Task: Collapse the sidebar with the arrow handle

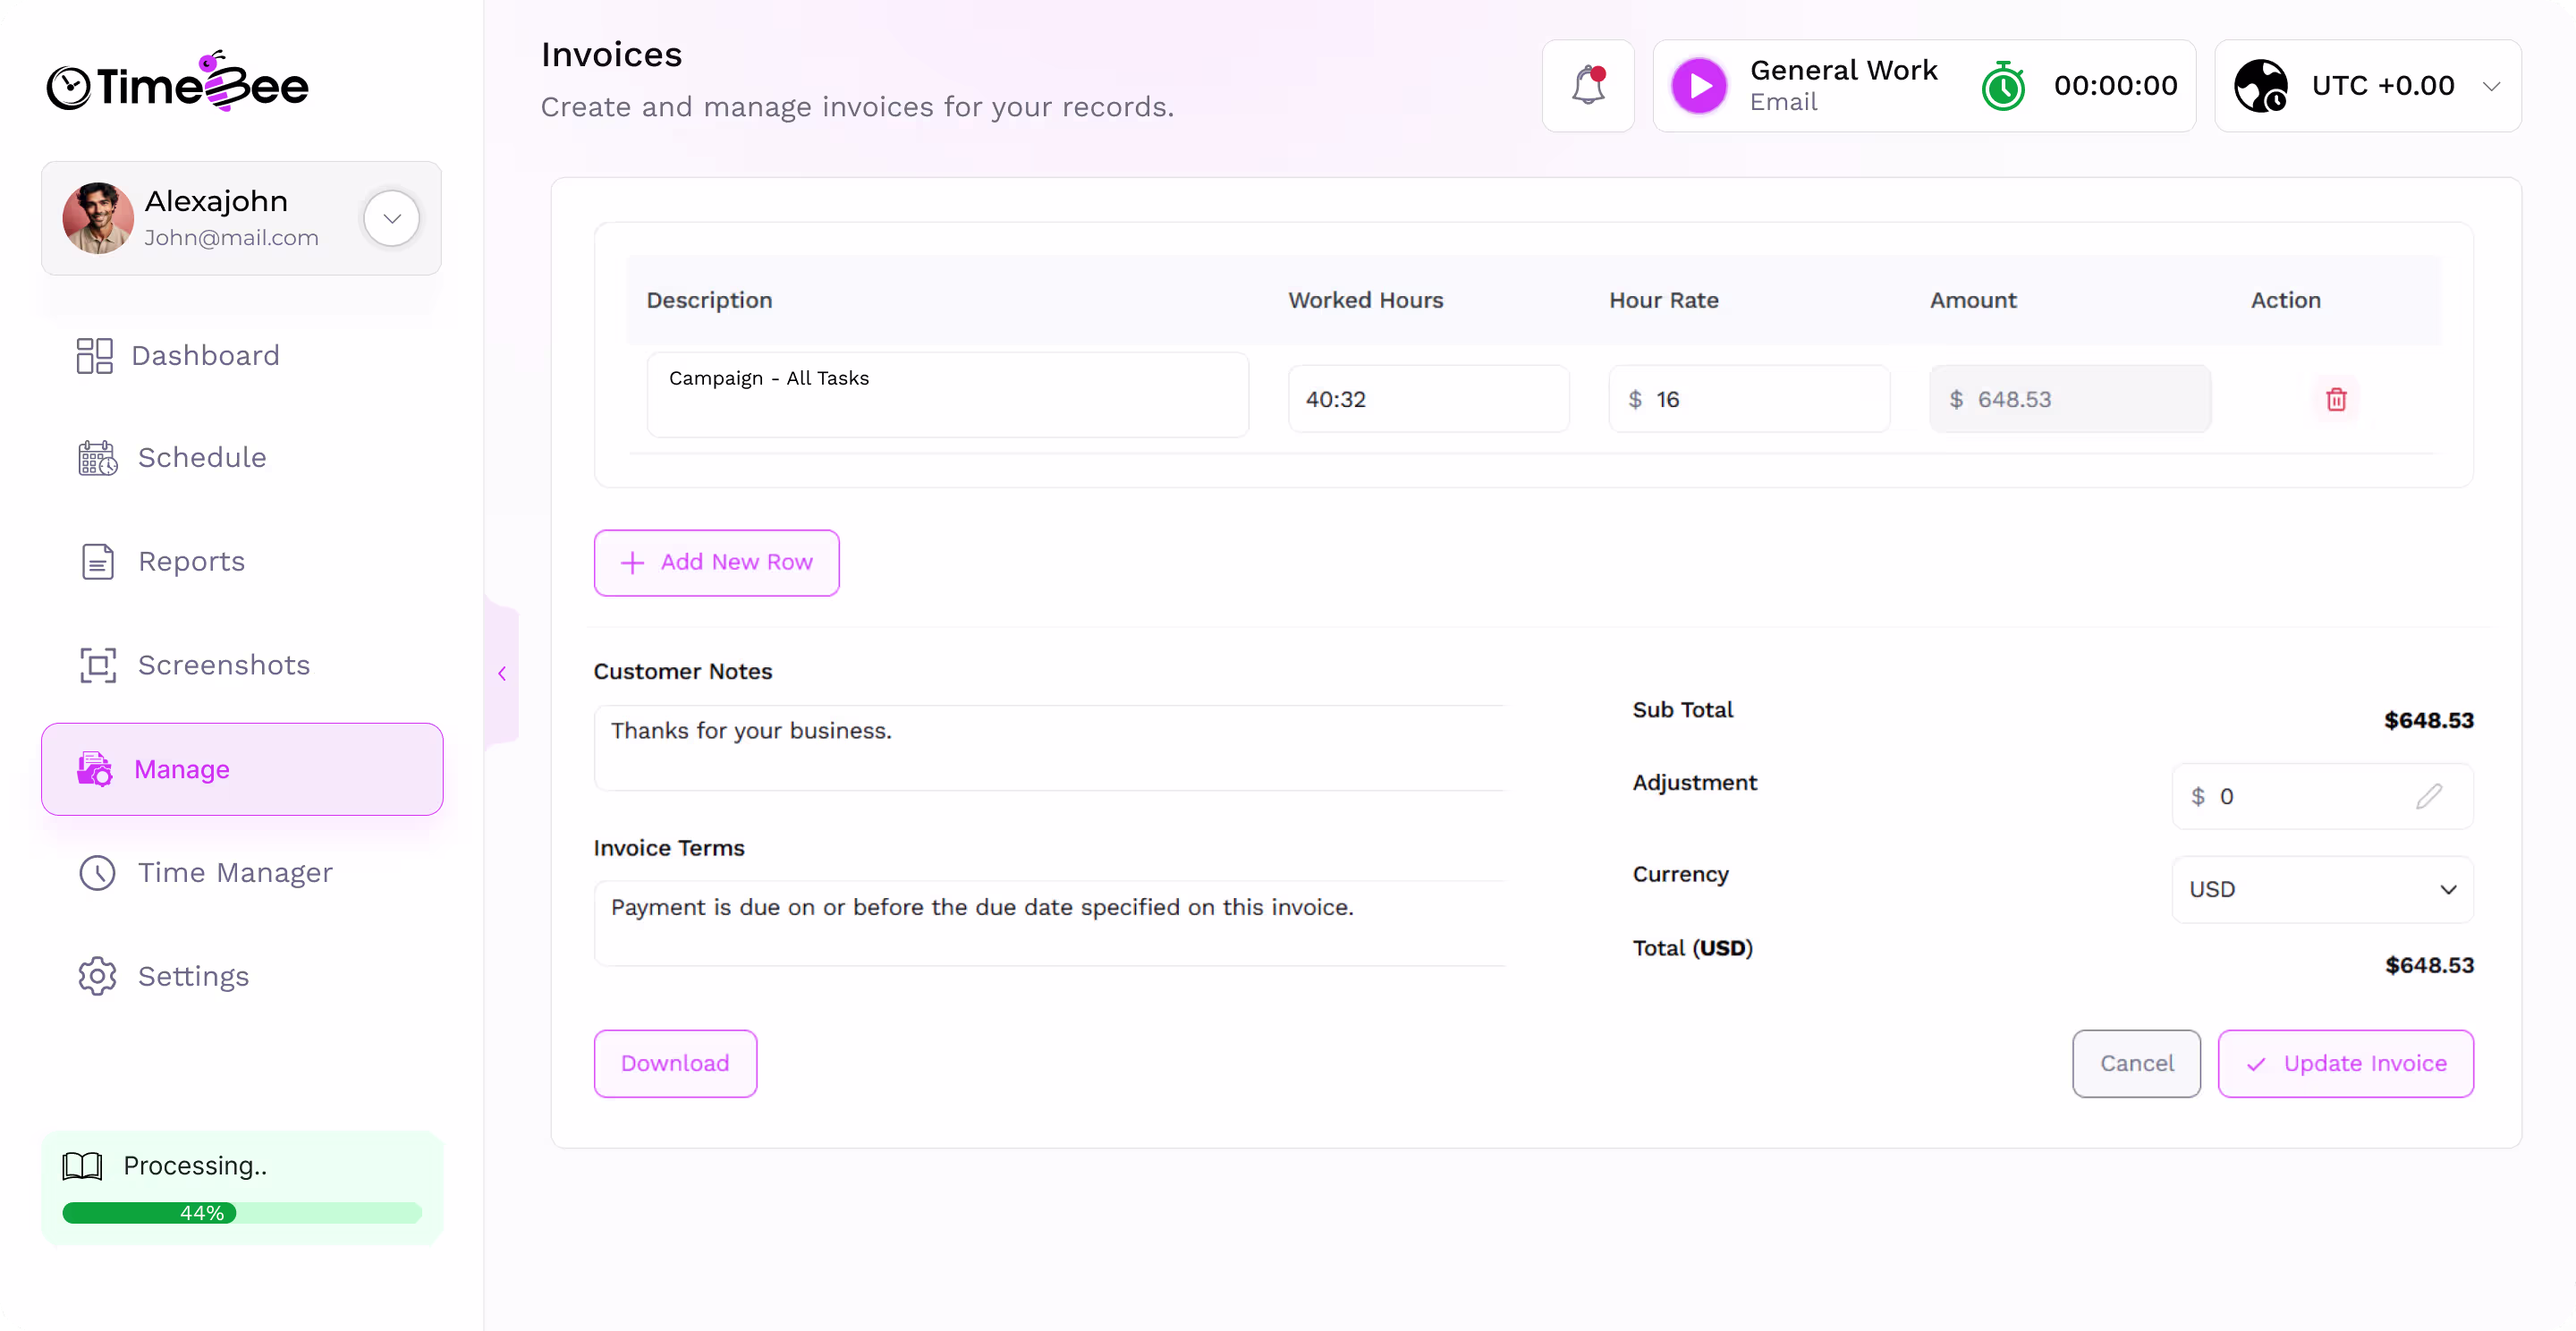Action: pos(502,673)
